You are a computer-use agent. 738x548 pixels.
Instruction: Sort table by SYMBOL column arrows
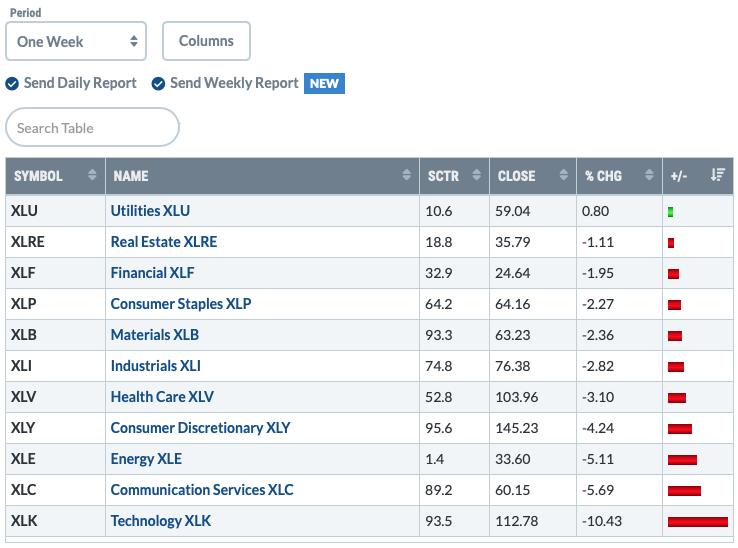point(92,175)
